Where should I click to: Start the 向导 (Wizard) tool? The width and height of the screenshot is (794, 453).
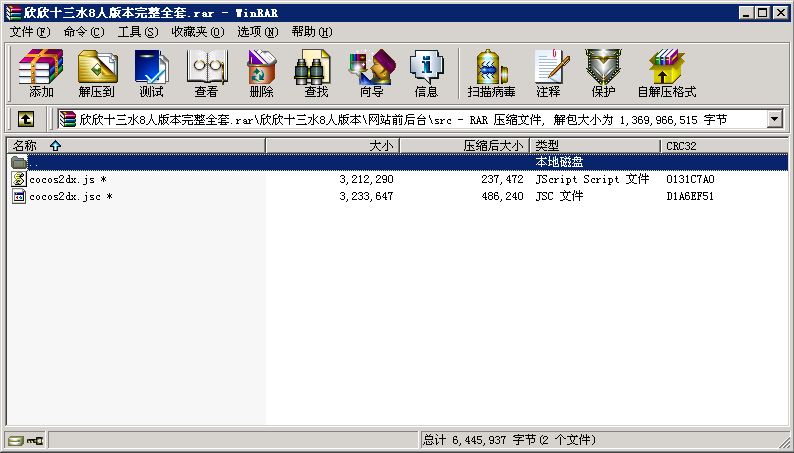click(371, 73)
